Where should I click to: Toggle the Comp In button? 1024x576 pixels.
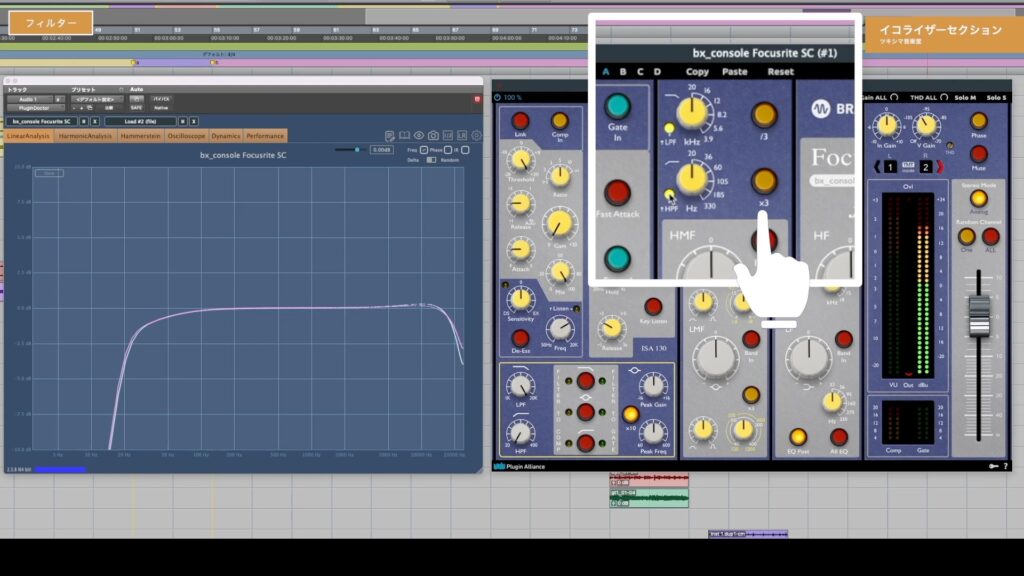pyautogui.click(x=560, y=121)
